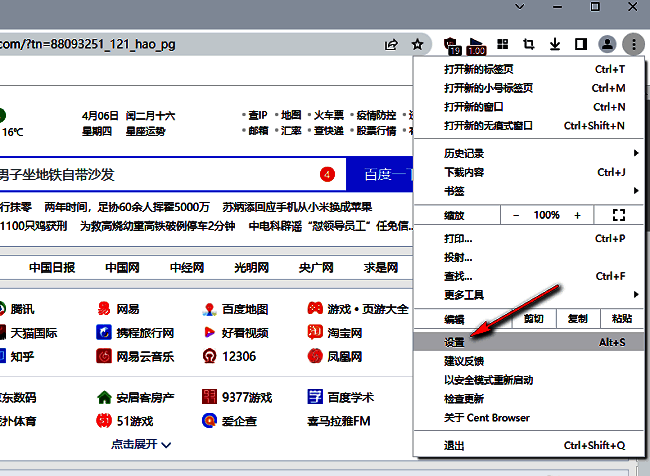Click the QR code grid toolbar icon
This screenshot has height=476, width=650.
(x=503, y=44)
